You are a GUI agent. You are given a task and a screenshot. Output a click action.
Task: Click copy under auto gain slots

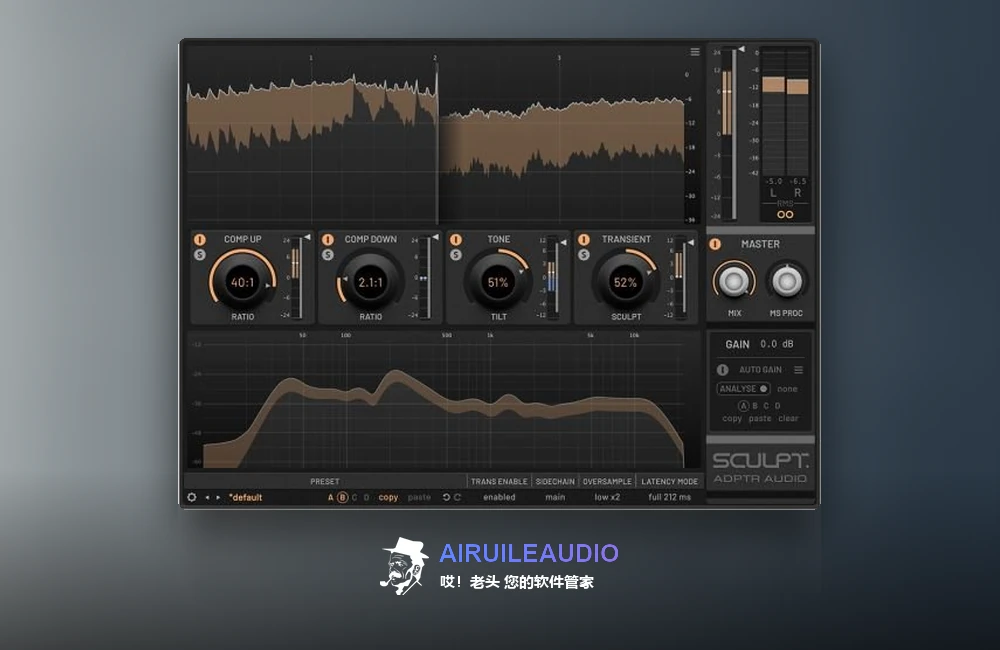click(732, 418)
